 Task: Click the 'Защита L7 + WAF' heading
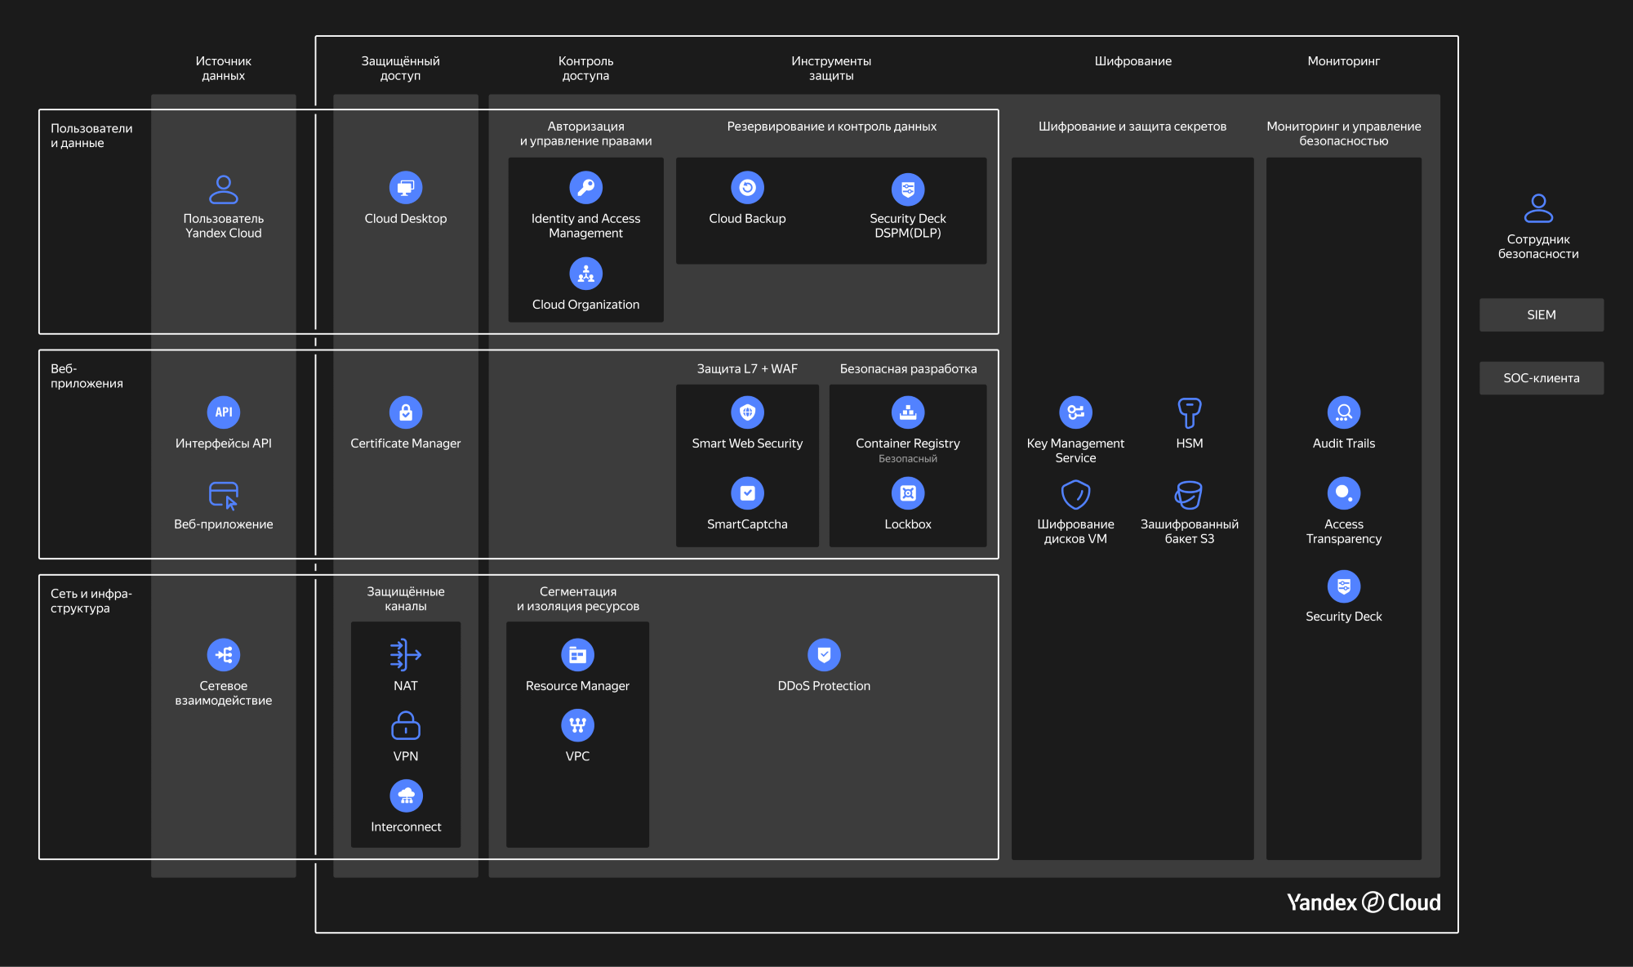point(747,369)
